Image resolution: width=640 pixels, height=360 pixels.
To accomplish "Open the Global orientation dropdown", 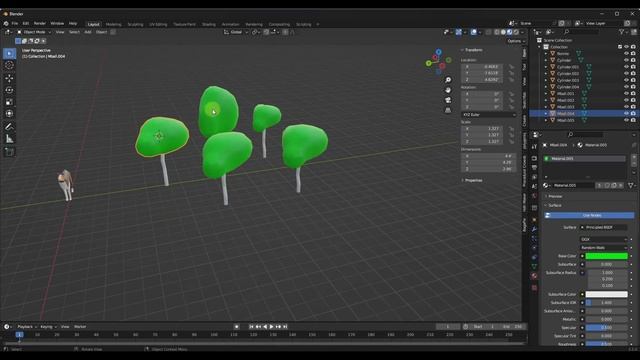I will [236, 32].
